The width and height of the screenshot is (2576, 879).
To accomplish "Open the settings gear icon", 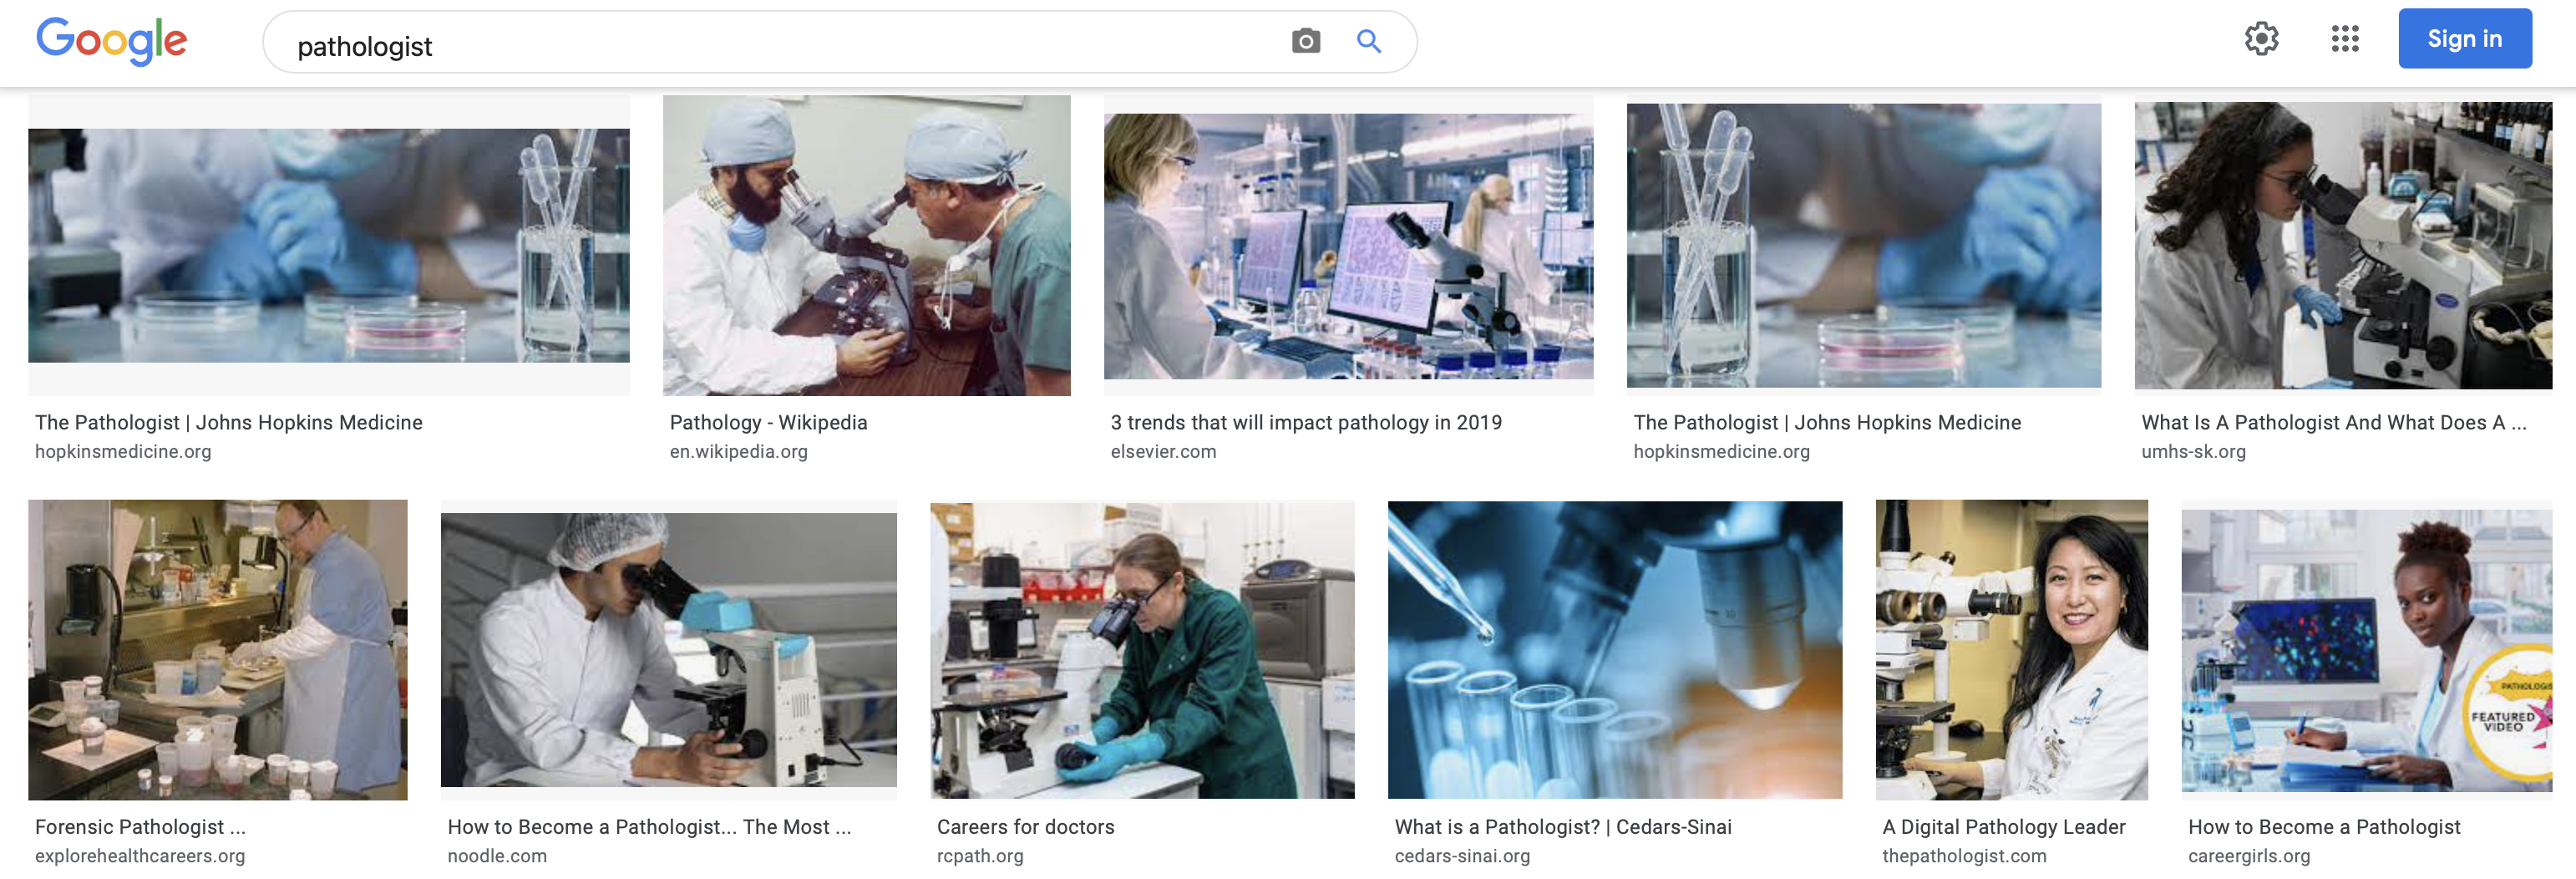I will [2260, 39].
